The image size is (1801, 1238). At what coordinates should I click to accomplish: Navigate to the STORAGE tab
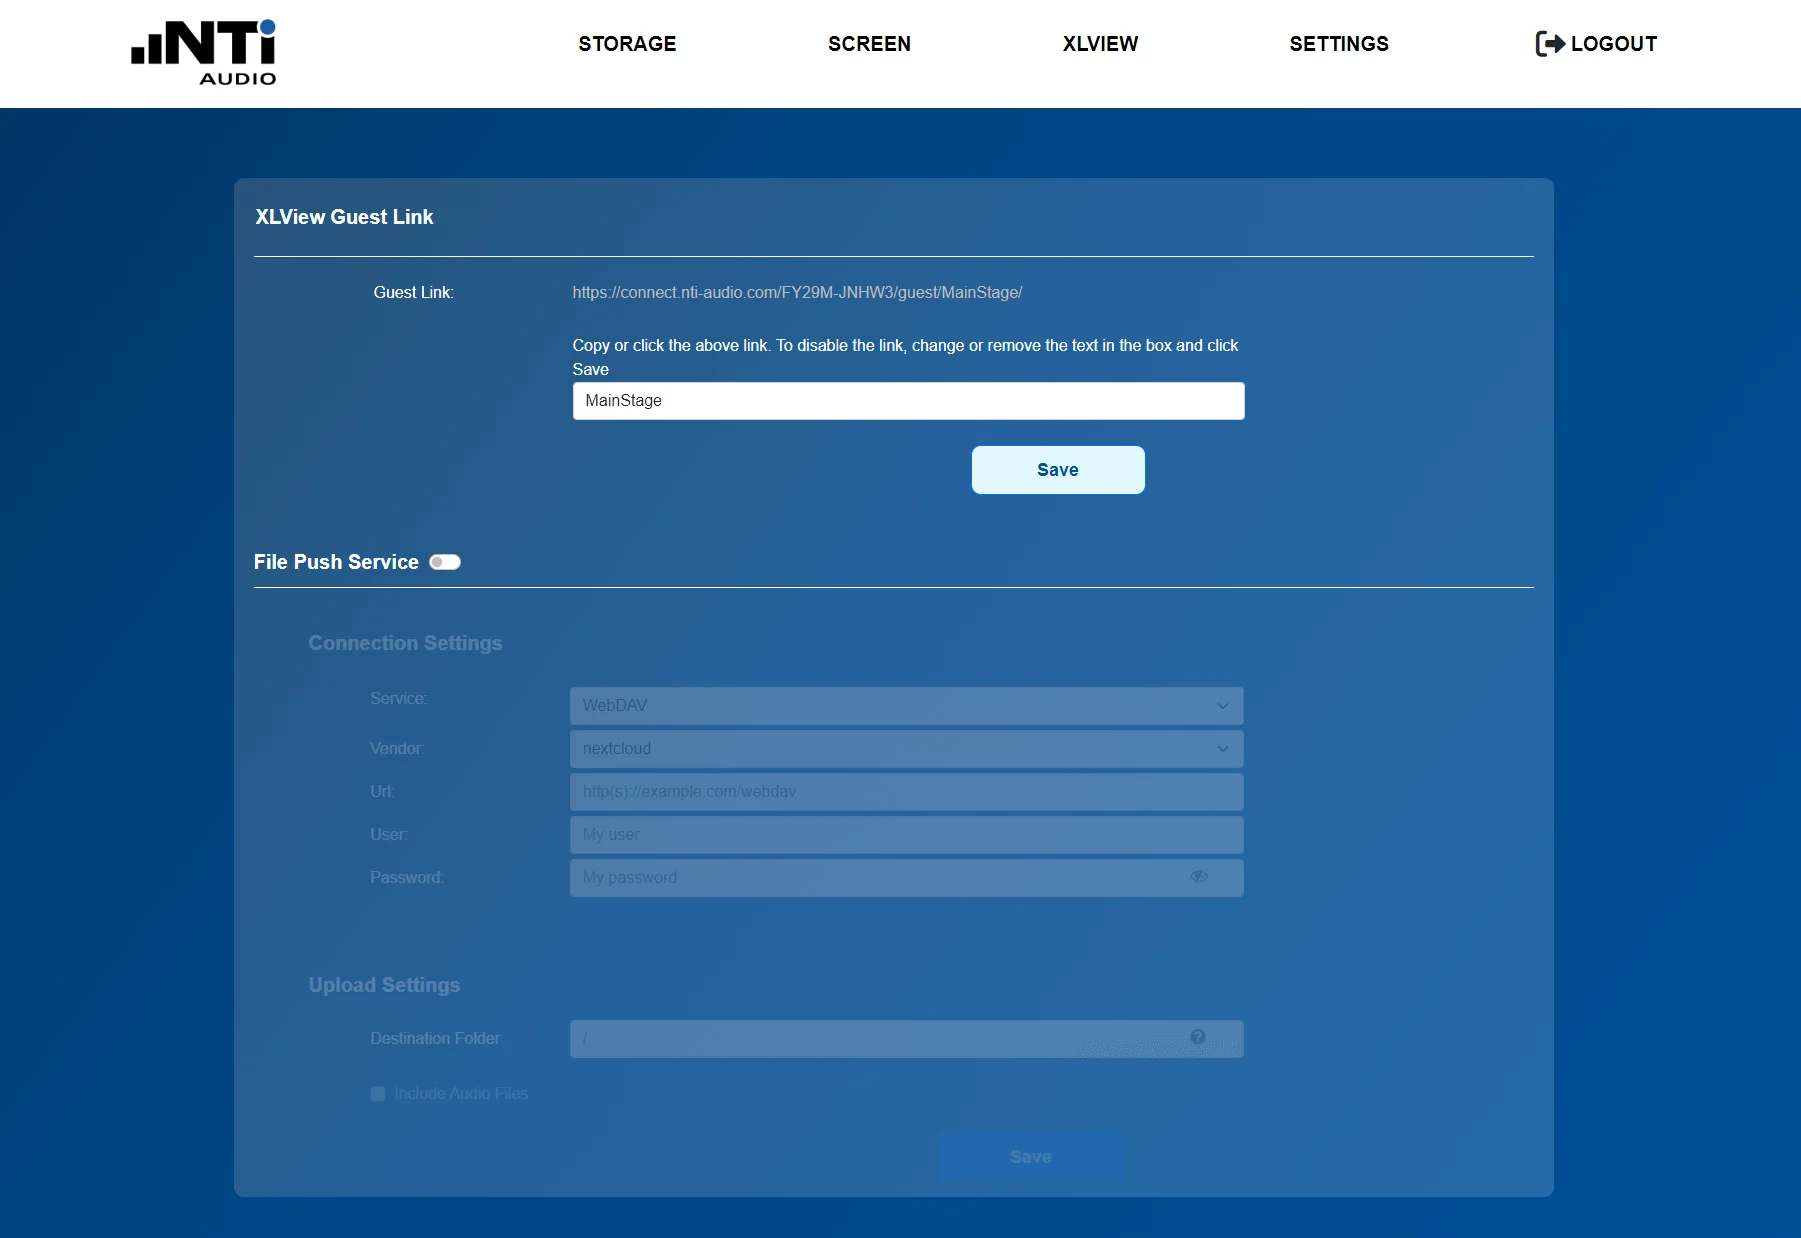pyautogui.click(x=627, y=44)
